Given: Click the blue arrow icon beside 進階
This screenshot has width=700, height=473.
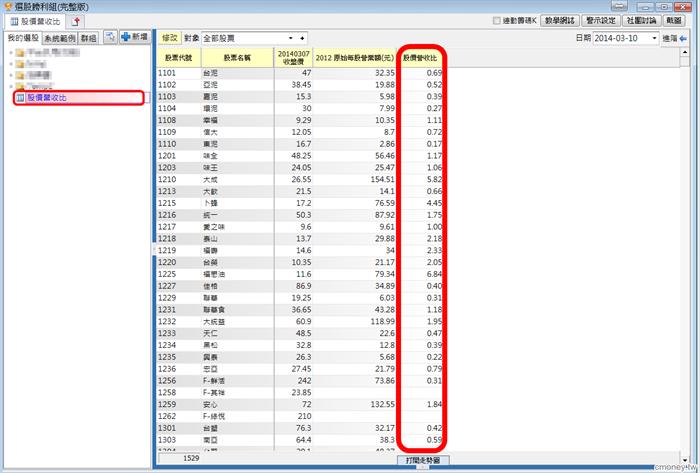Looking at the screenshot, I should click(683, 39).
